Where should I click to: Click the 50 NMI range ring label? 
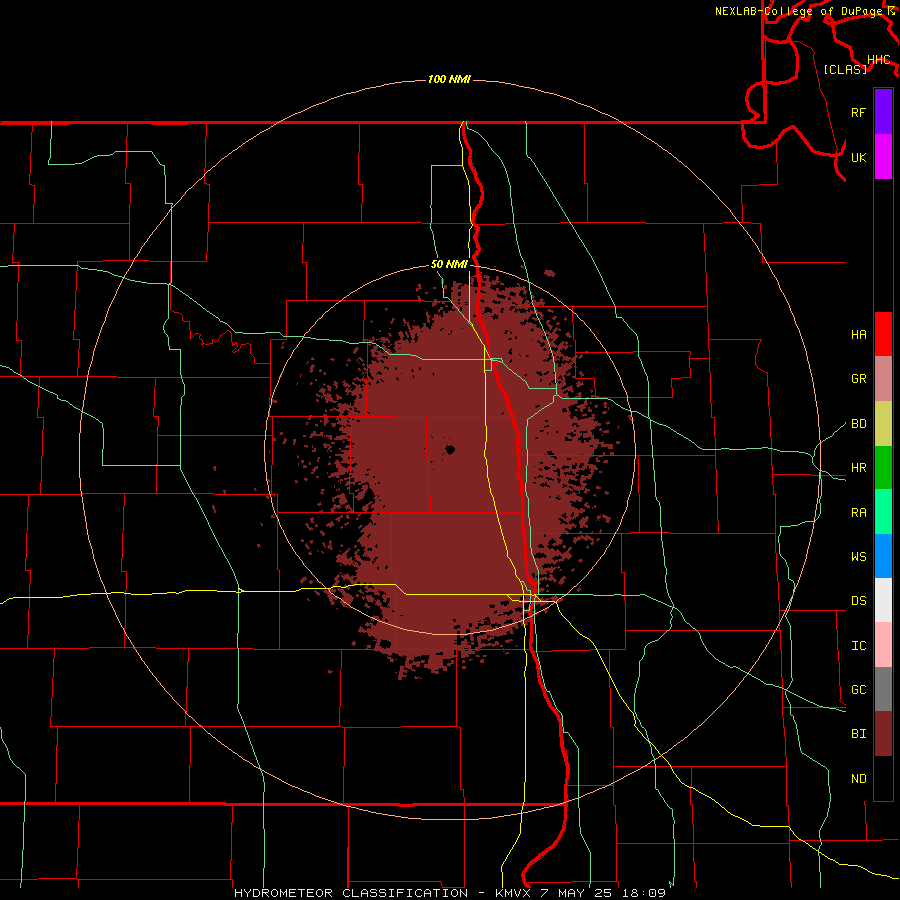pyautogui.click(x=449, y=264)
